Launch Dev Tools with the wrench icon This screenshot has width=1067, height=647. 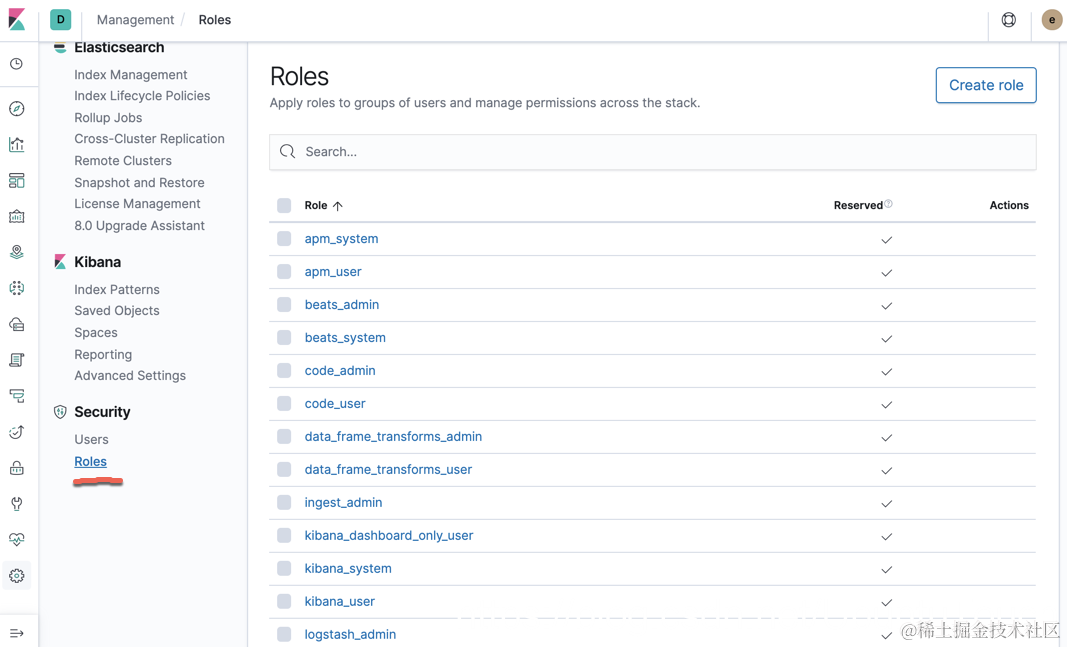click(17, 504)
